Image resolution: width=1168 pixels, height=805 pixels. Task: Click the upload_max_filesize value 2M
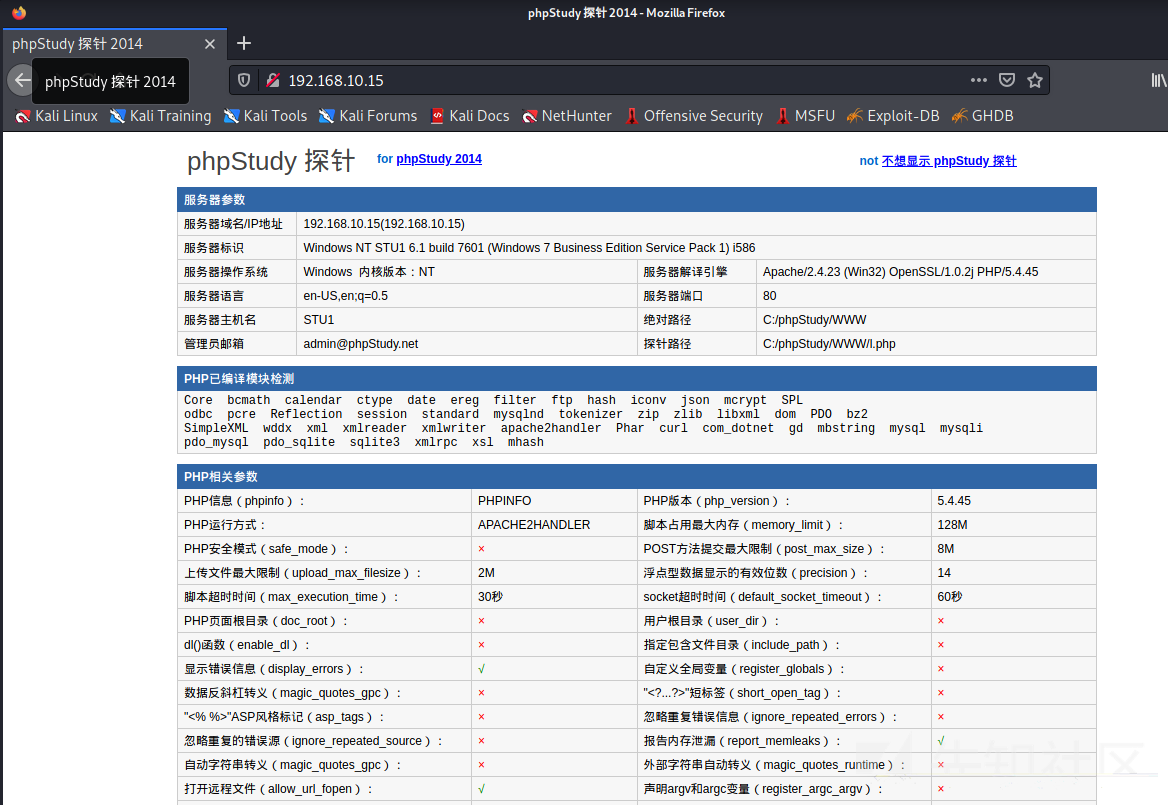tap(486, 573)
